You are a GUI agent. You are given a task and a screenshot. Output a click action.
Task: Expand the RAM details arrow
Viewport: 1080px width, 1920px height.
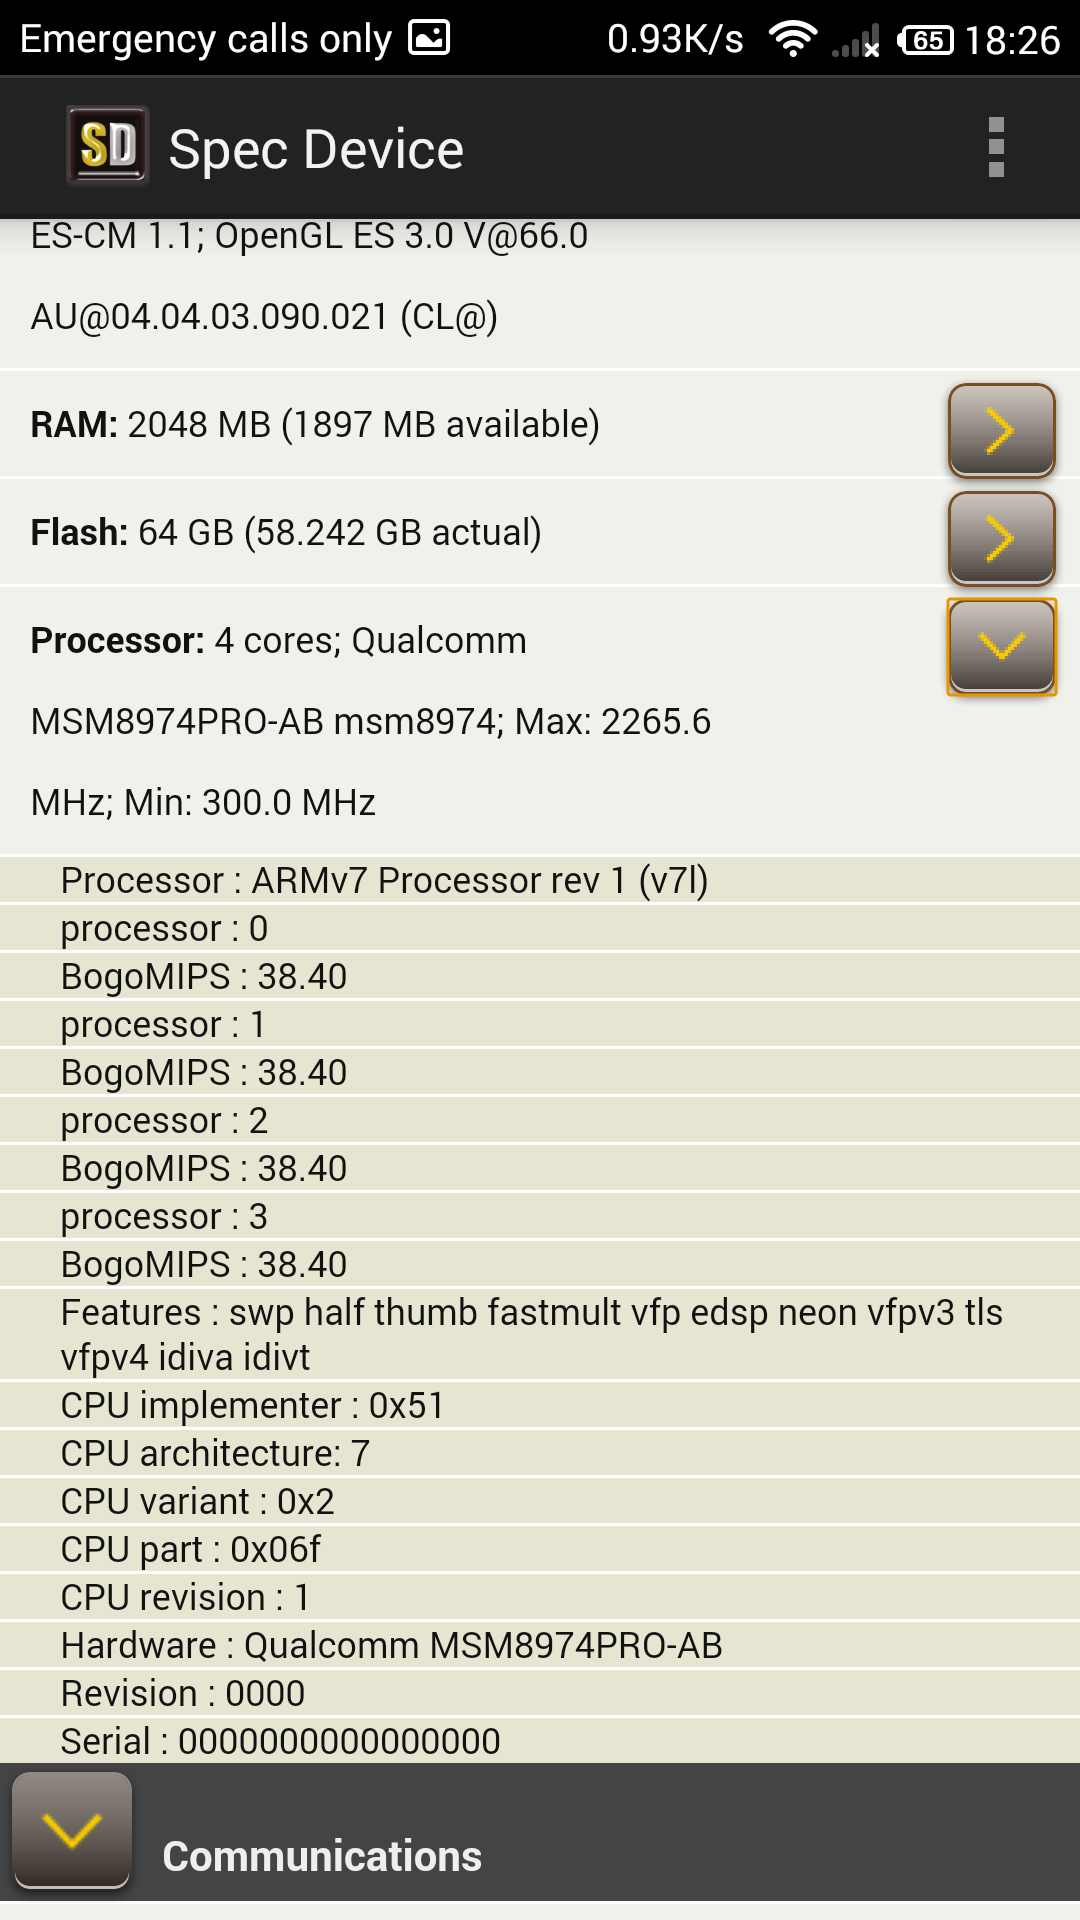click(x=1001, y=430)
